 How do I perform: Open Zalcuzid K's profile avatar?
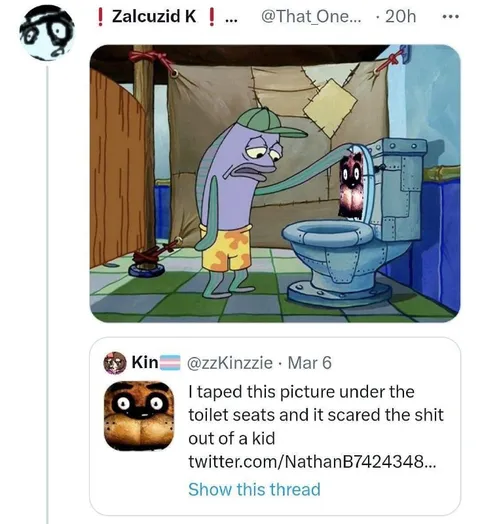click(47, 33)
